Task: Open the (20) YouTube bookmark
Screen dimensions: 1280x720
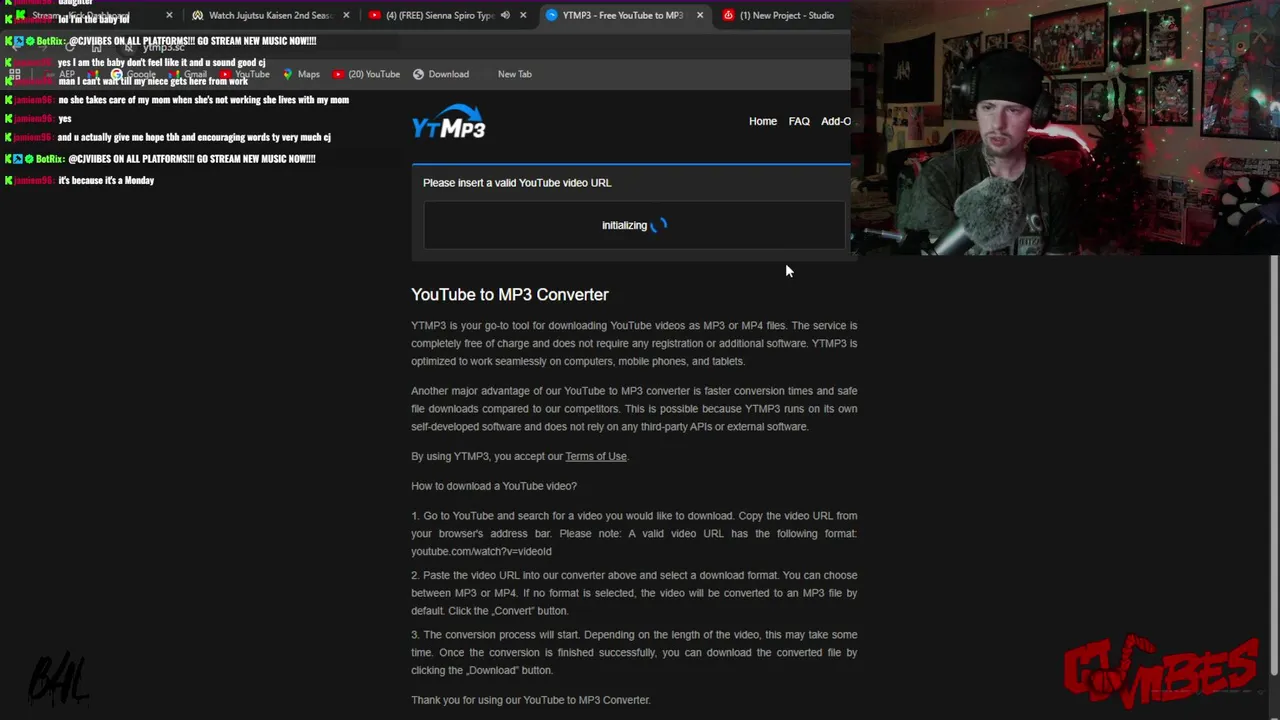Action: pyautogui.click(x=366, y=74)
